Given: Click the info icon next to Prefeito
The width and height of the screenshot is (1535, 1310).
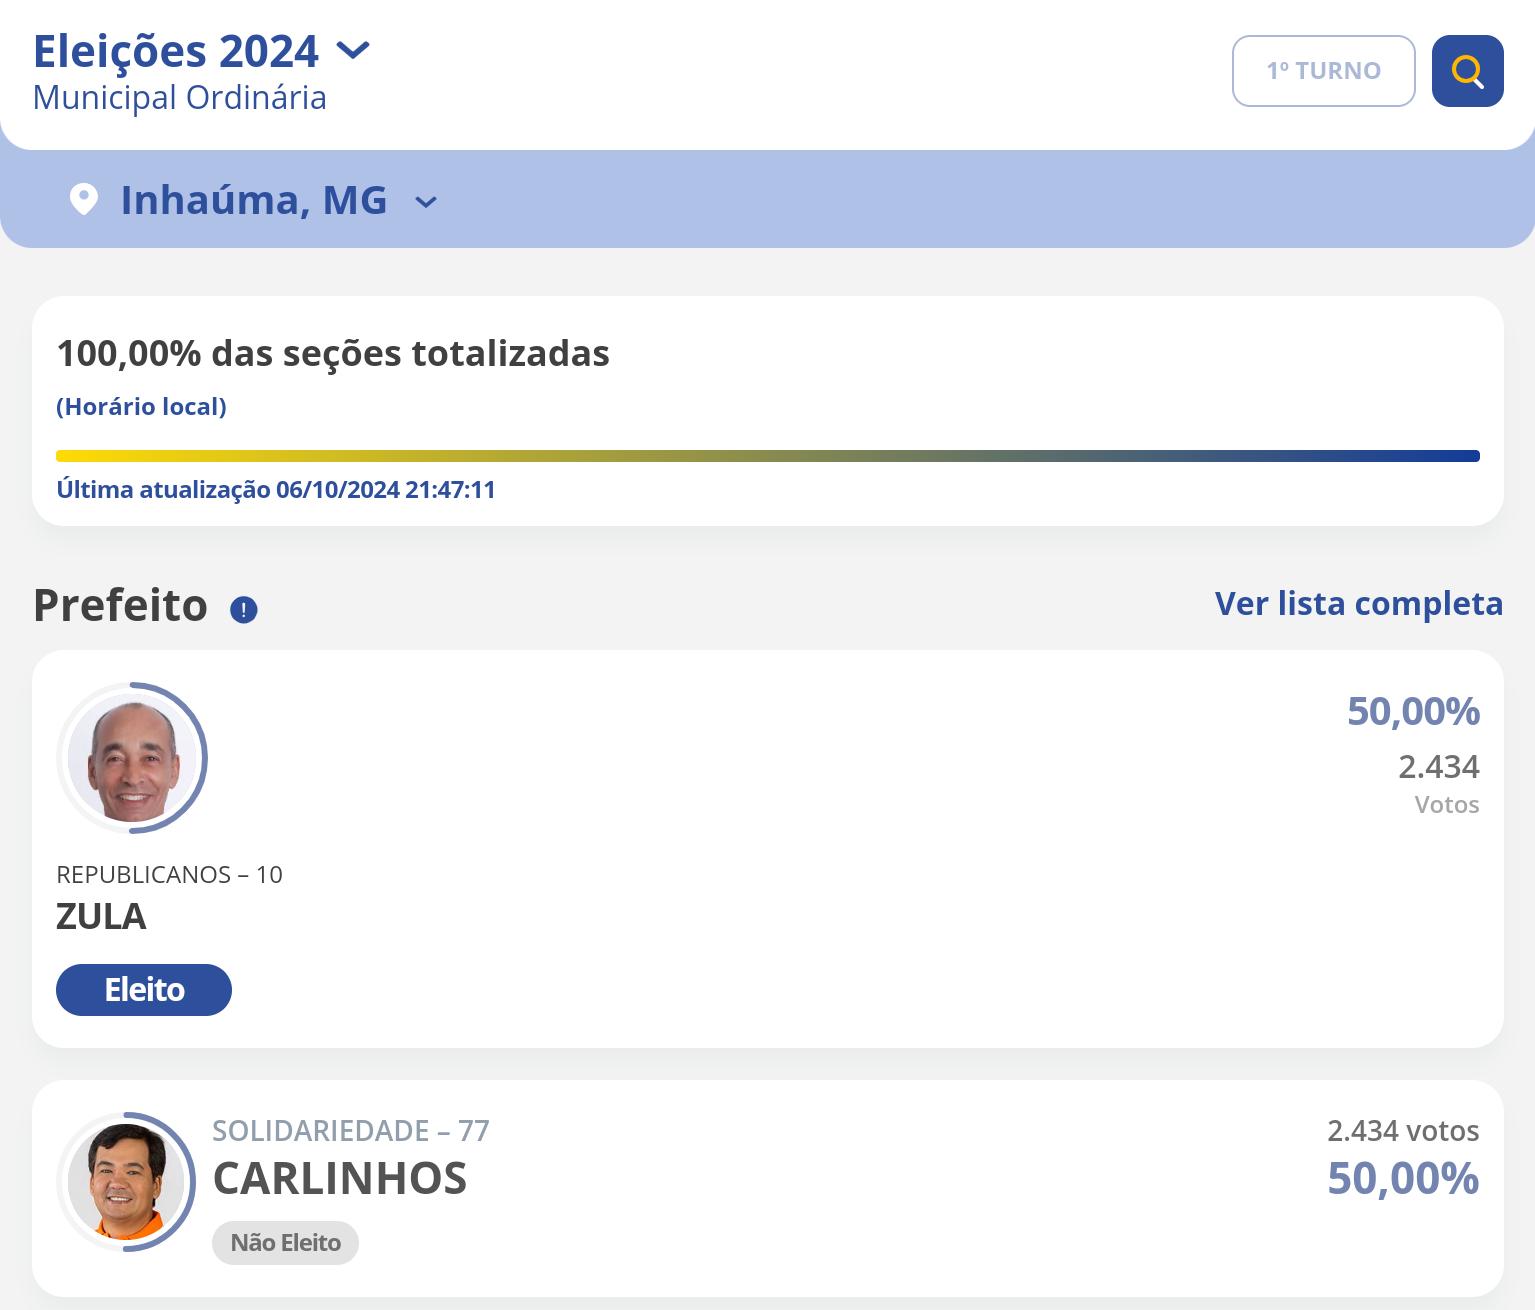Looking at the screenshot, I should [x=243, y=609].
